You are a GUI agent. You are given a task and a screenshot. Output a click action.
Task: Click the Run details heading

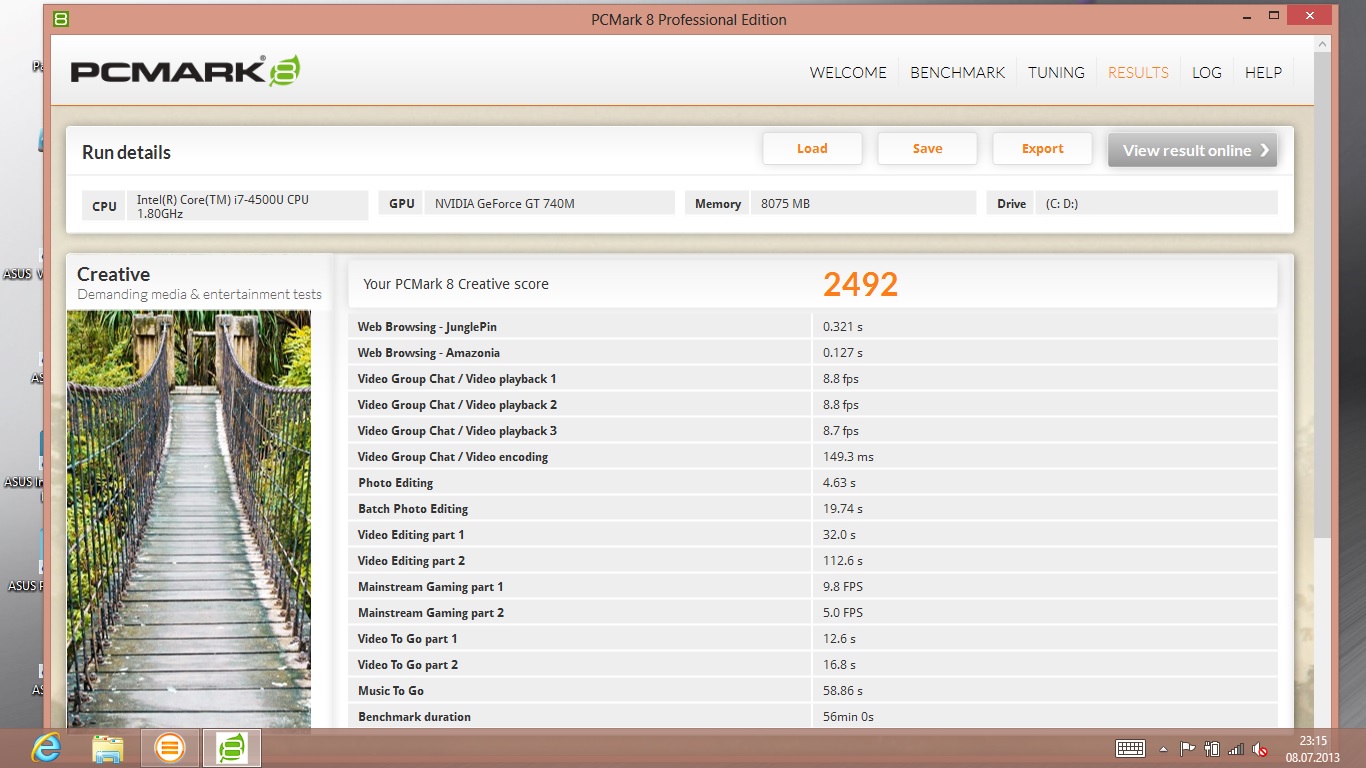(x=126, y=152)
